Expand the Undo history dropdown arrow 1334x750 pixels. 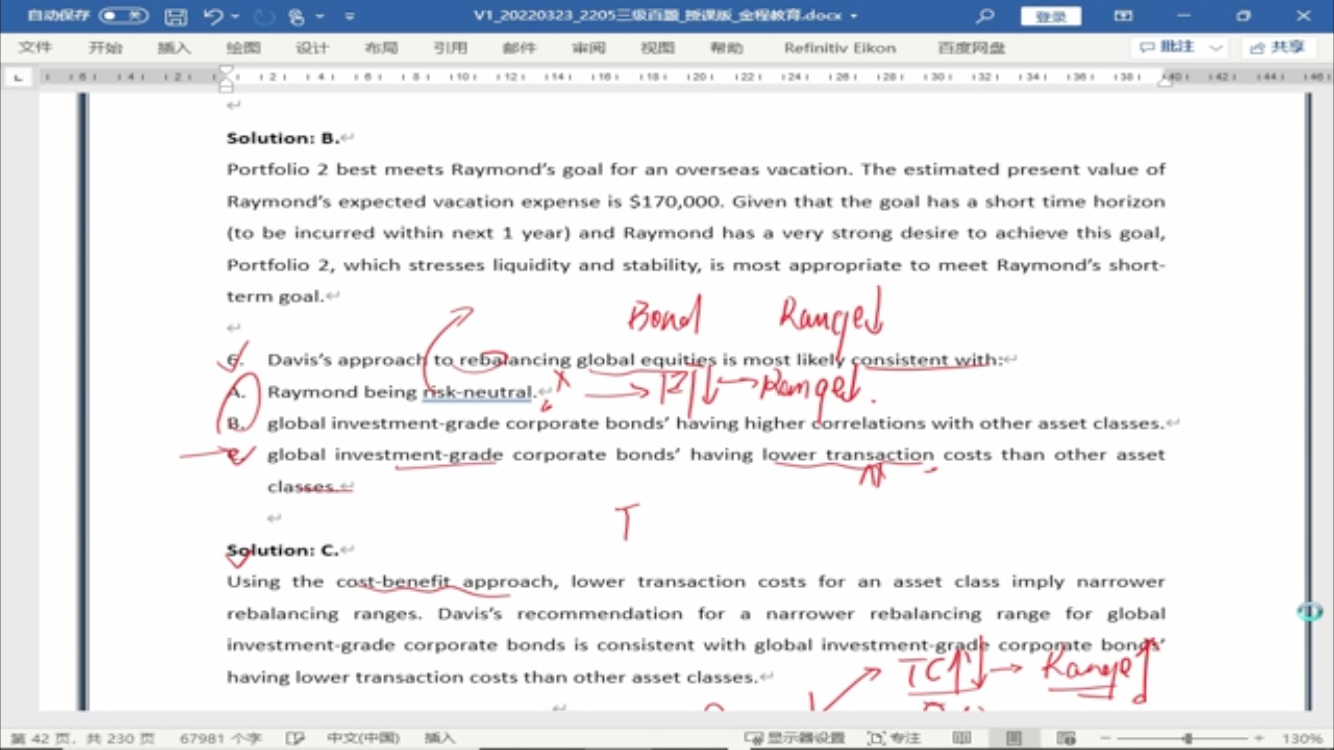[236, 17]
